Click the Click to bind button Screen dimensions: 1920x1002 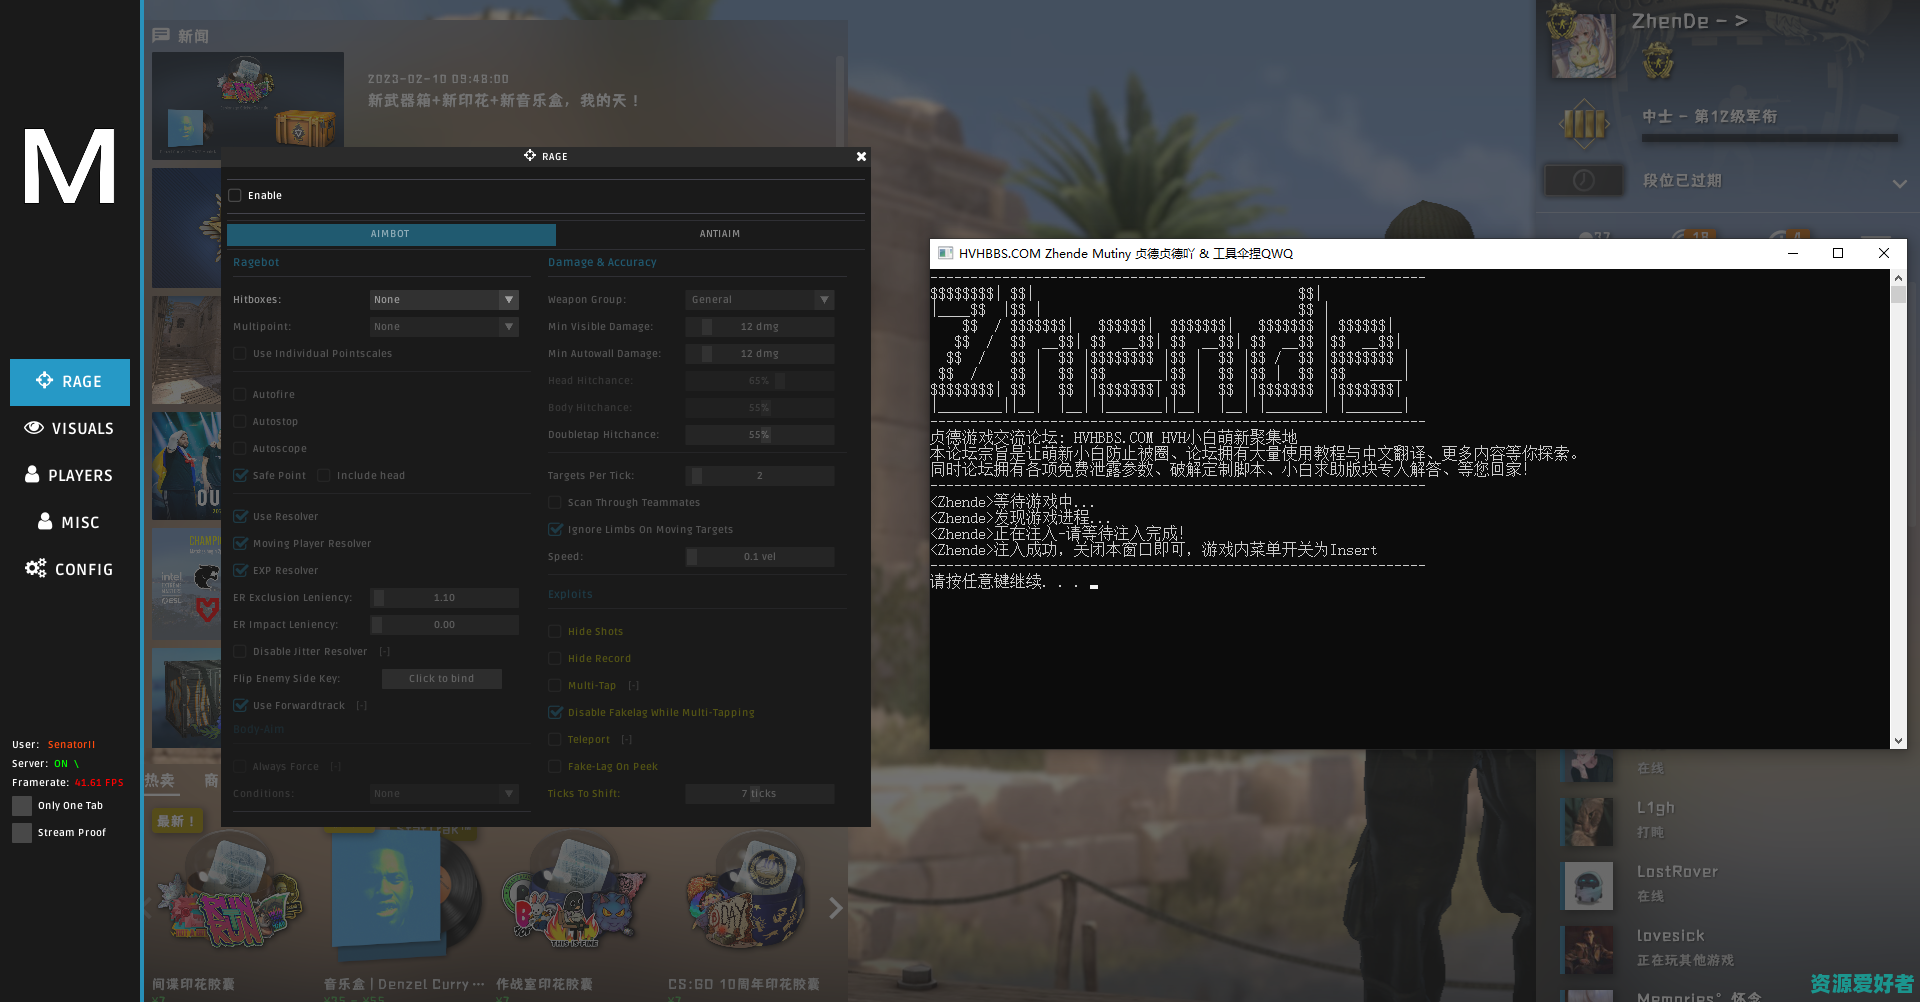pyautogui.click(x=441, y=678)
